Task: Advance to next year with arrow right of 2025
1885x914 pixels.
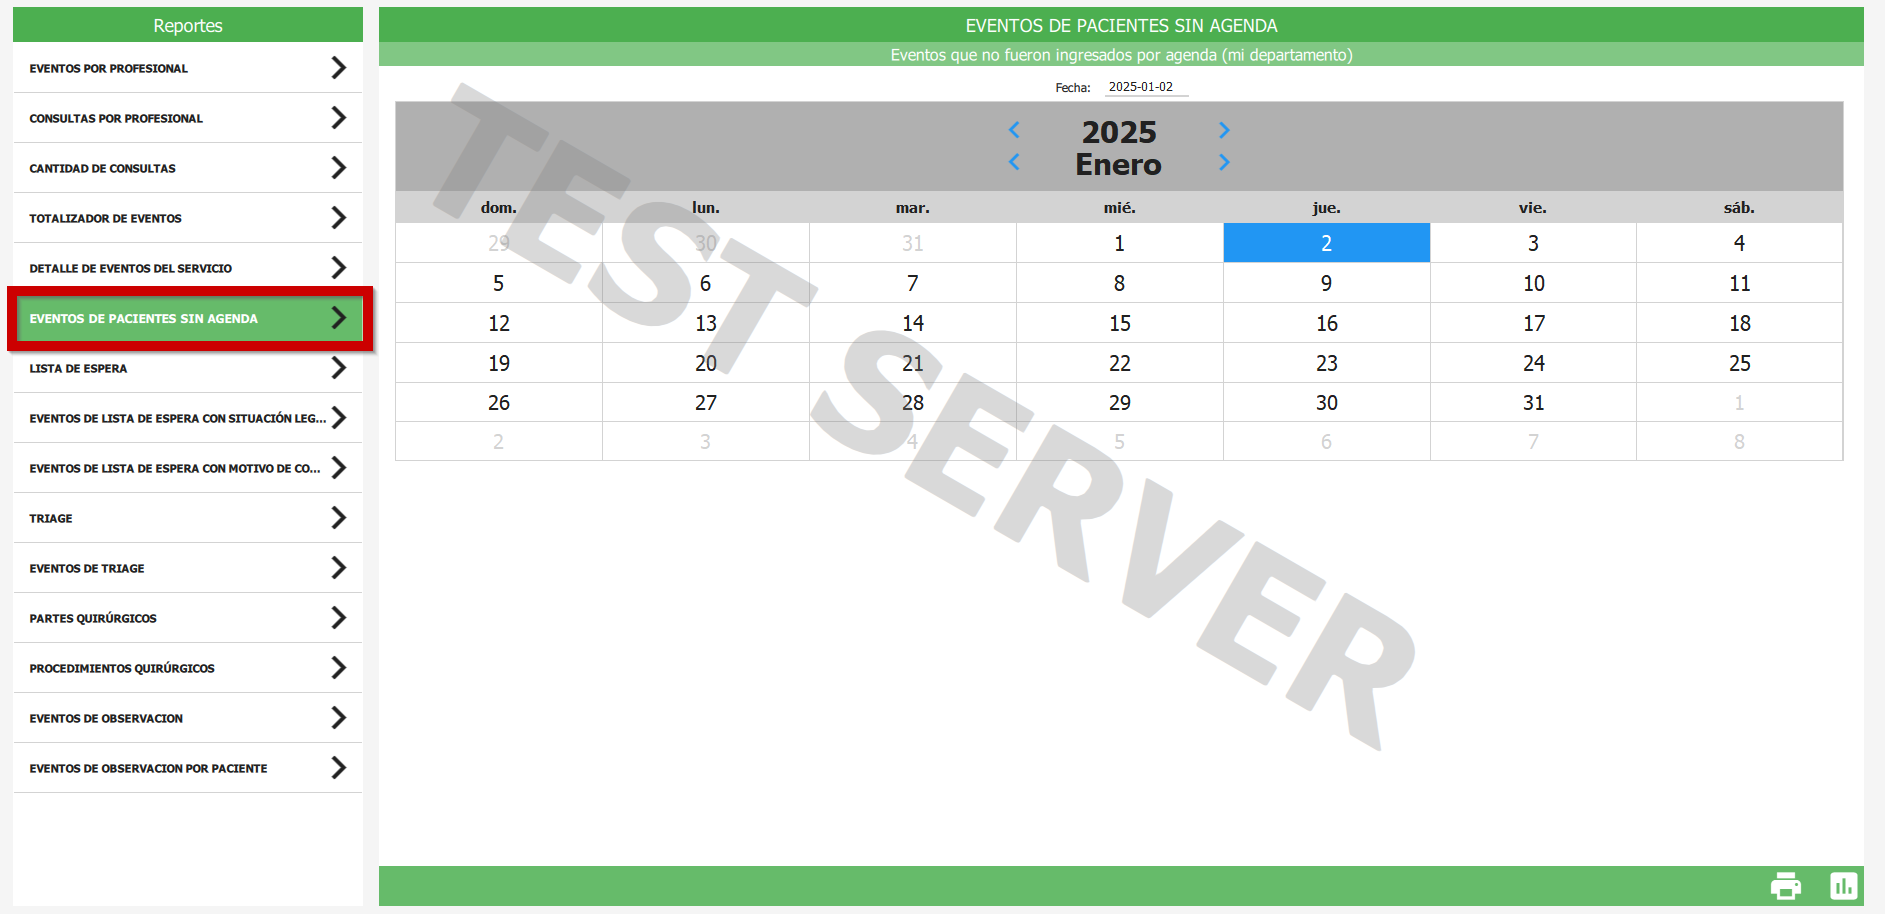Action: 1224,130
